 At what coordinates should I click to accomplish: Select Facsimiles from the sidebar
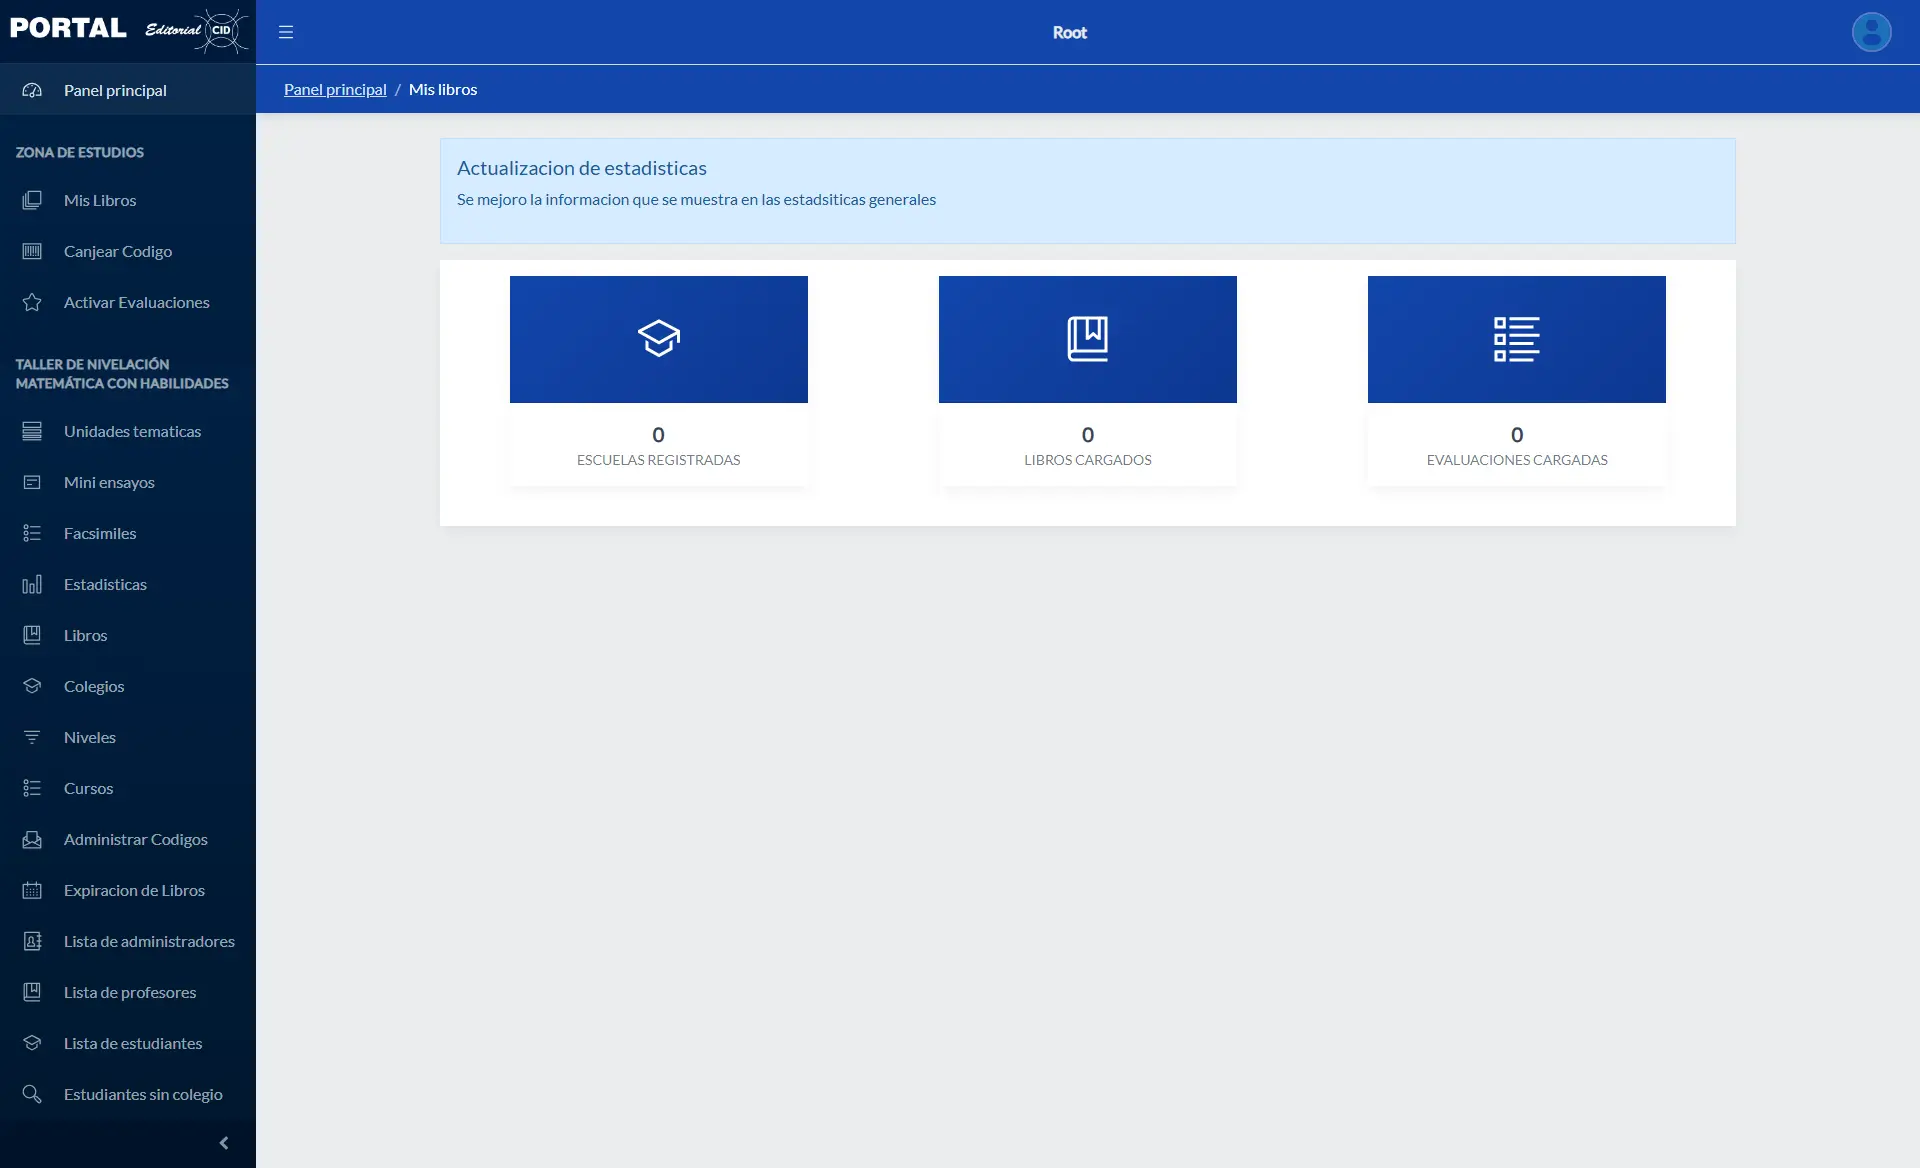[x=100, y=533]
